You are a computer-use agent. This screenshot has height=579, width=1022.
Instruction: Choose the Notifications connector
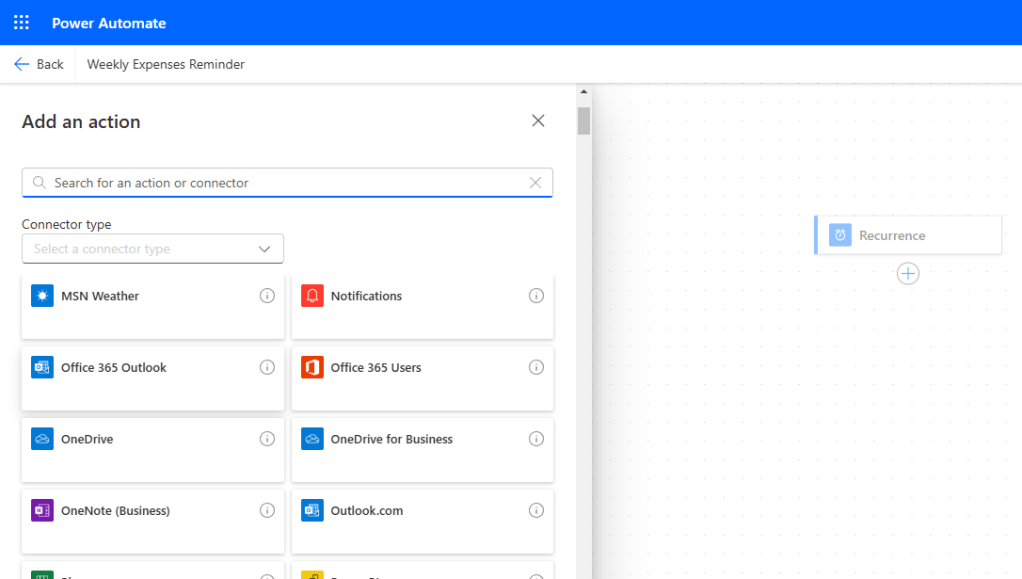pos(366,296)
